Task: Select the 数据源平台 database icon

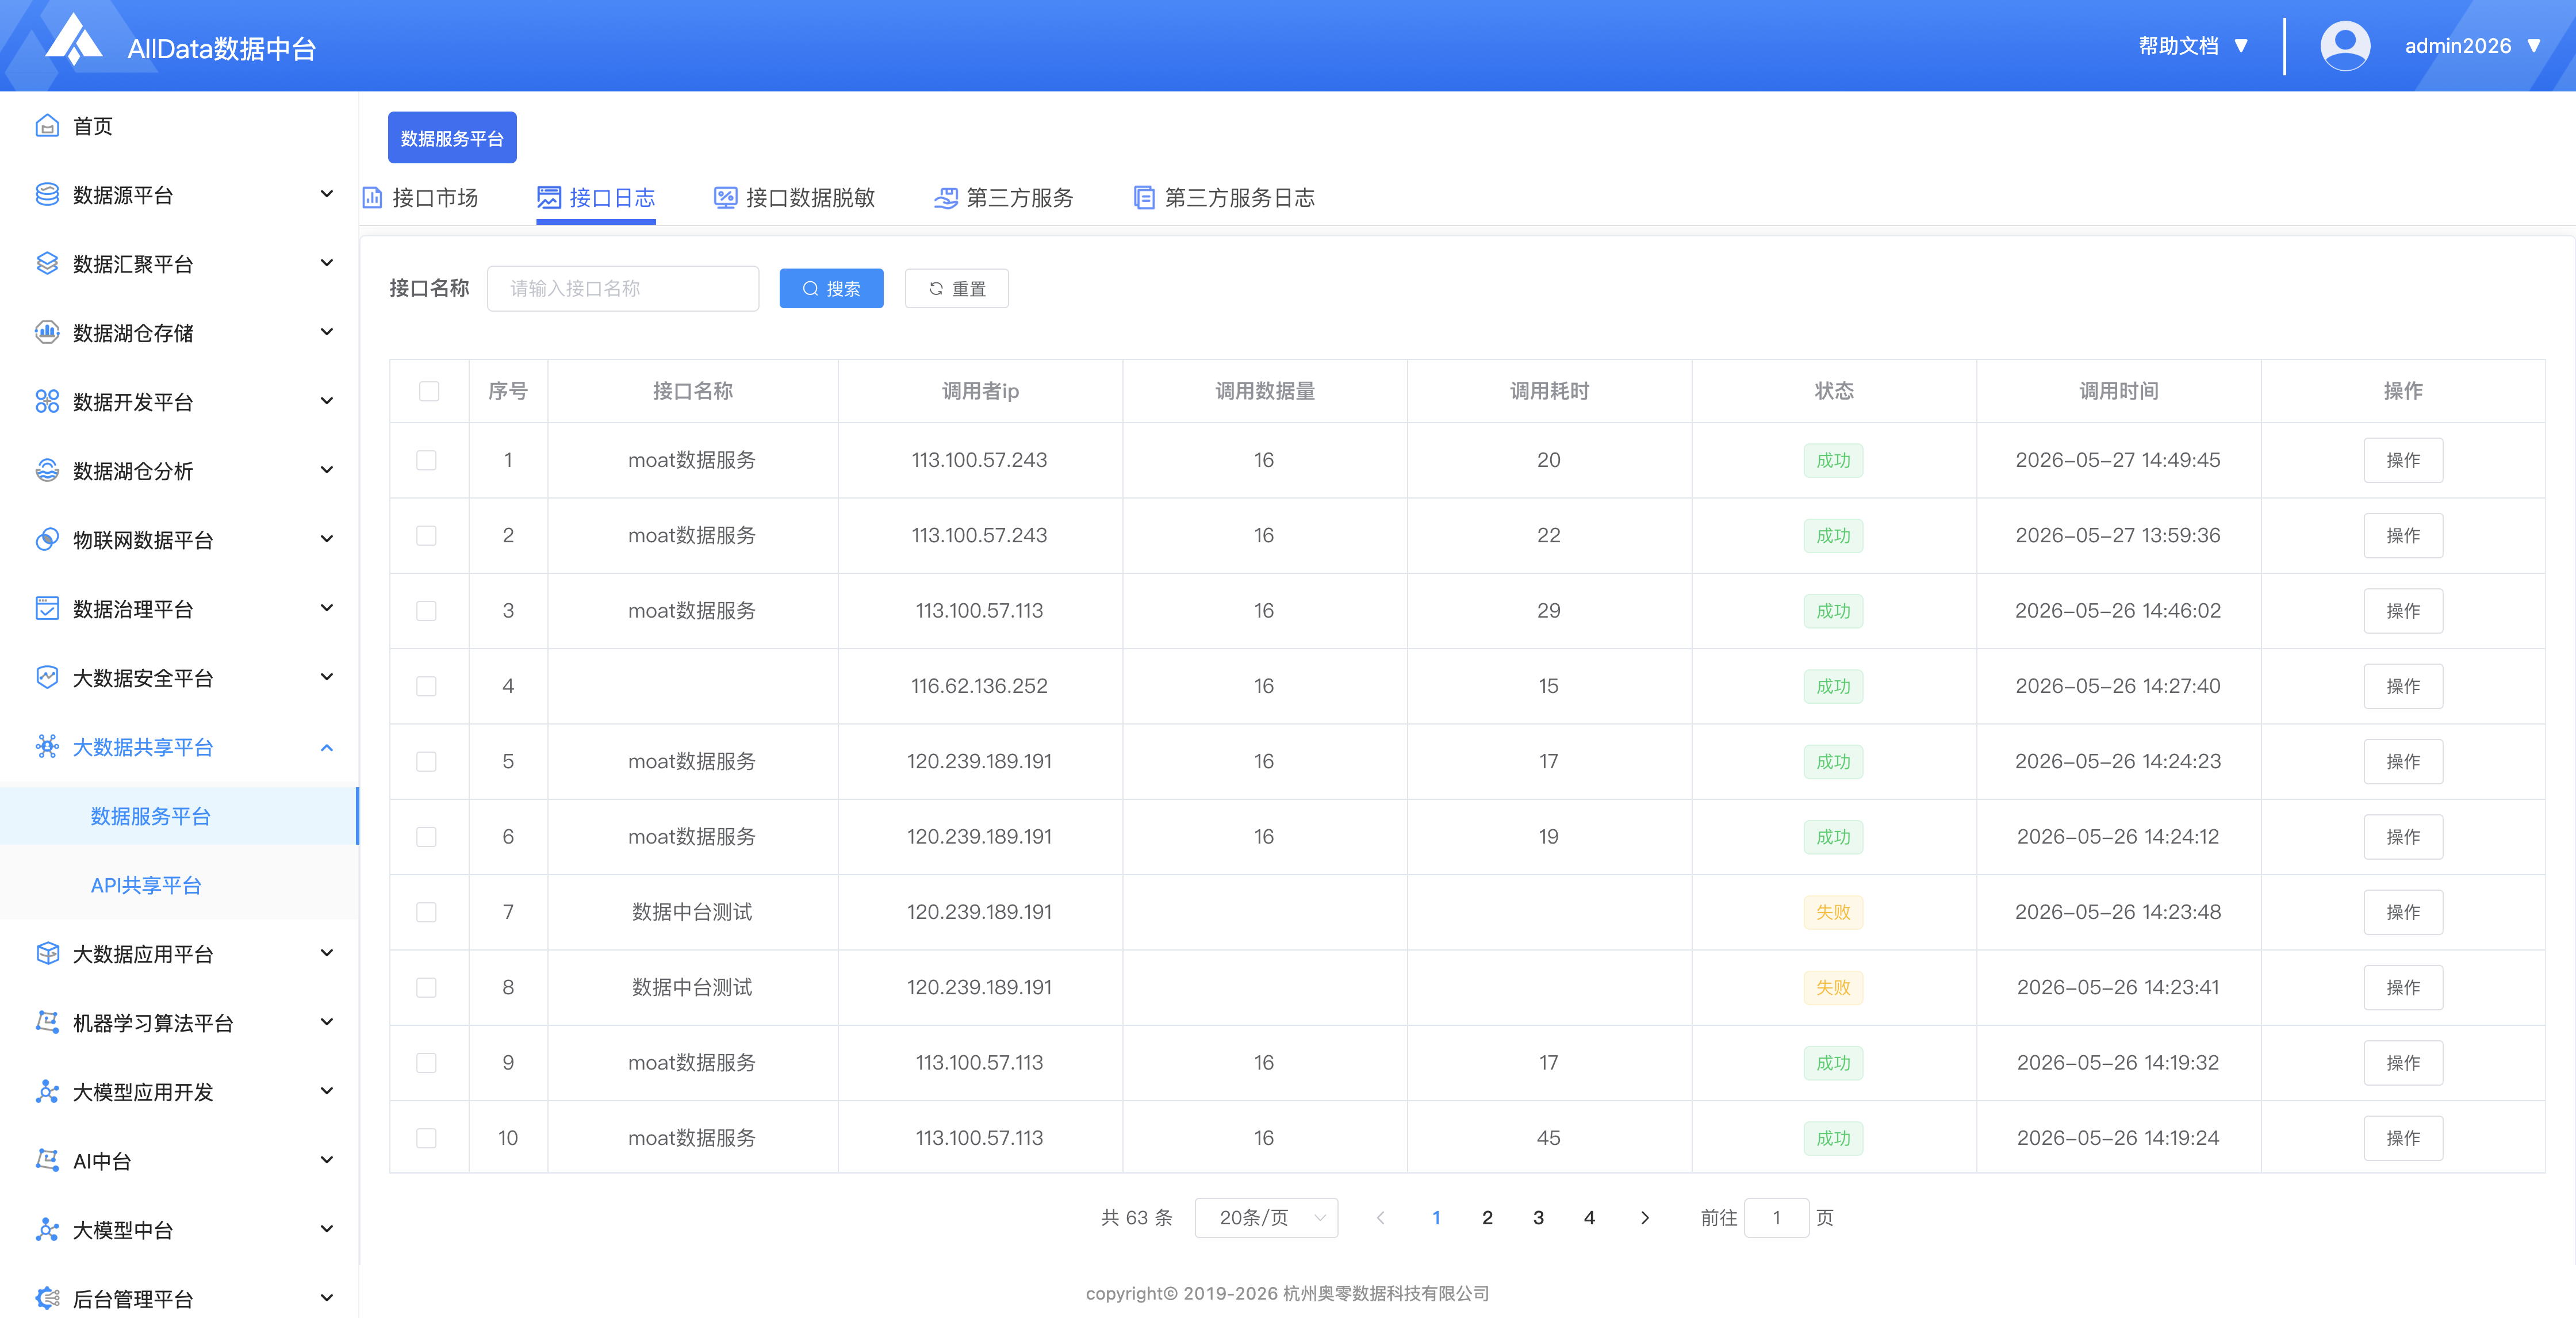Action: coord(47,195)
